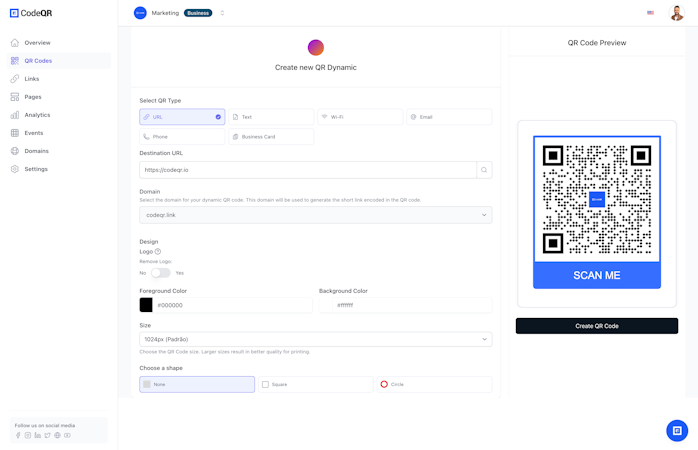Viewport: 698px width, 450px height.
Task: Open the website globe social link
Action: 57,435
